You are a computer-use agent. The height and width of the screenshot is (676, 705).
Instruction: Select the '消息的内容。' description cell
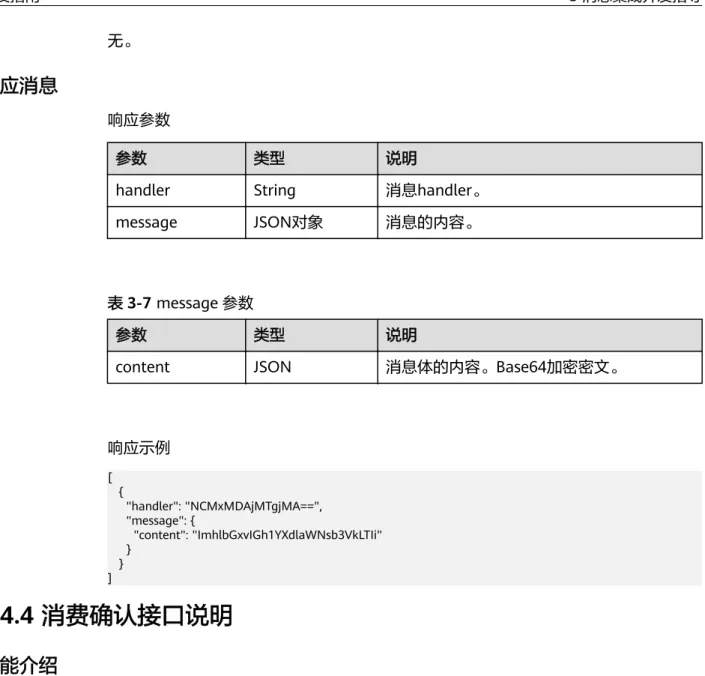[540, 222]
